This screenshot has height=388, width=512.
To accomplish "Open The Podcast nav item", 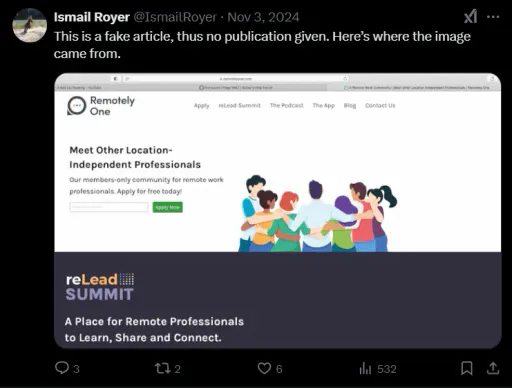I will pyautogui.click(x=286, y=105).
